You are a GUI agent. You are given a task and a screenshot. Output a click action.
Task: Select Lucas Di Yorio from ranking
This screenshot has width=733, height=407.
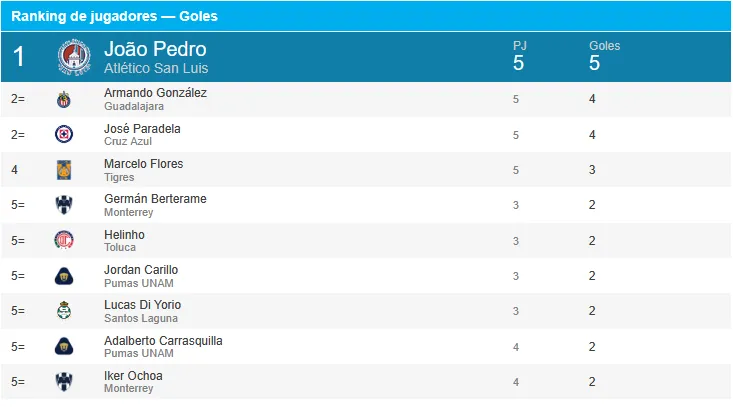(142, 305)
